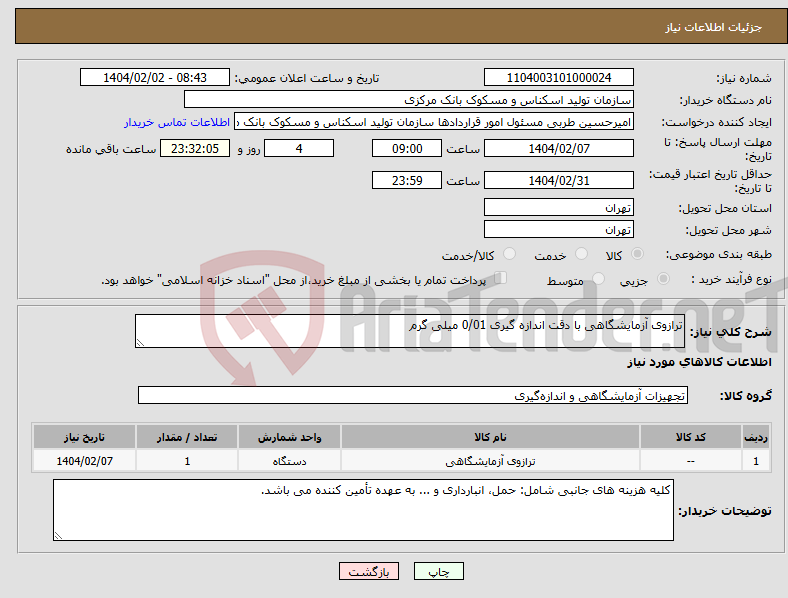Click the buyer notes textarea
788x598 pixels.
[x=363, y=510]
